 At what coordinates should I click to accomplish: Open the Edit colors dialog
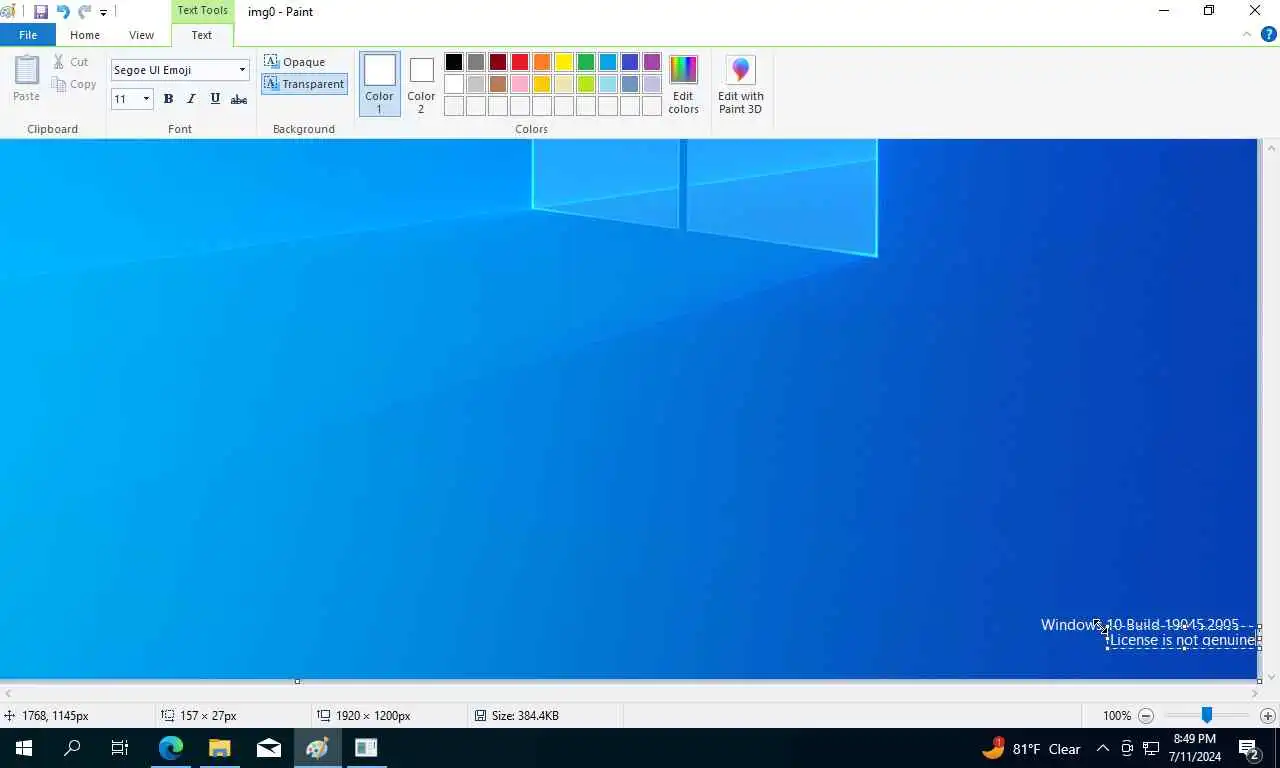tap(683, 84)
